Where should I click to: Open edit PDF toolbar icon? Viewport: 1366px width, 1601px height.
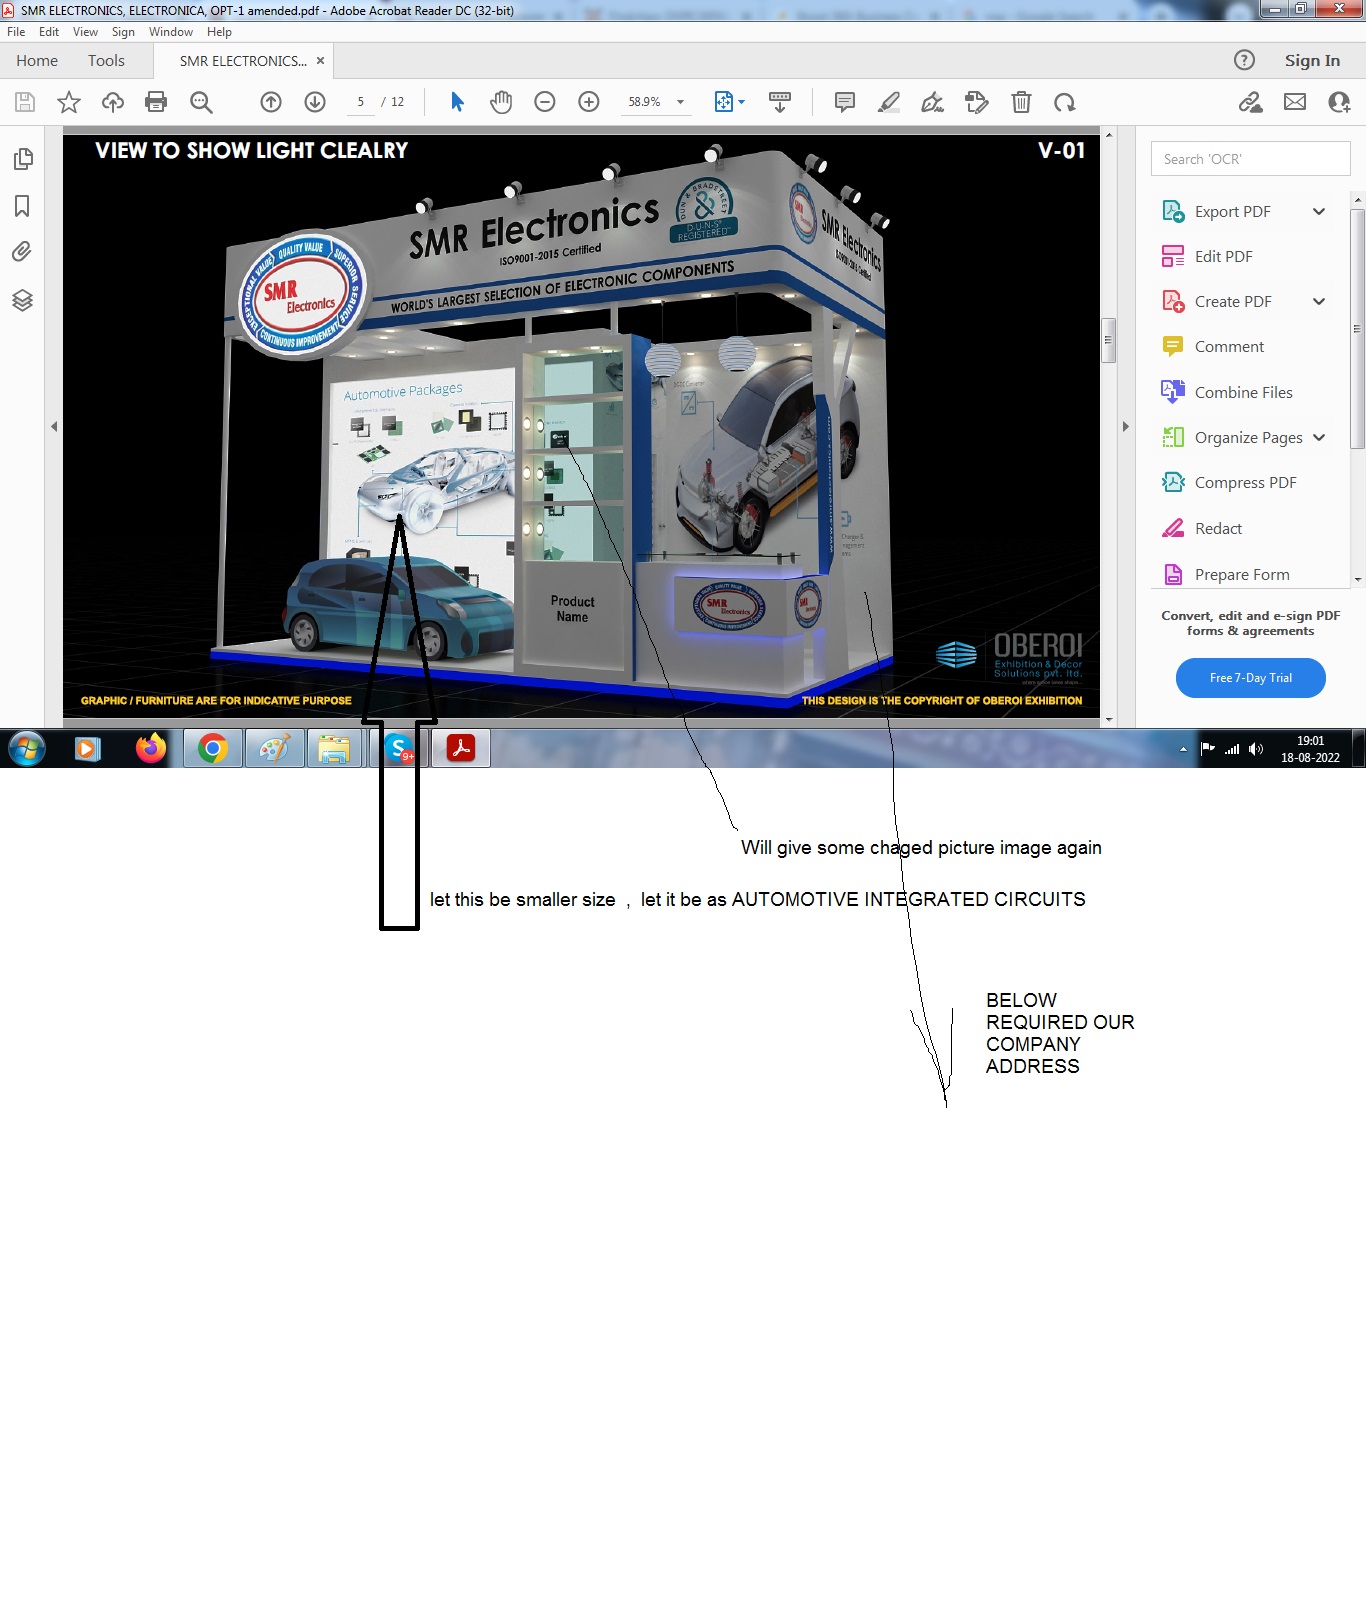(x=977, y=102)
